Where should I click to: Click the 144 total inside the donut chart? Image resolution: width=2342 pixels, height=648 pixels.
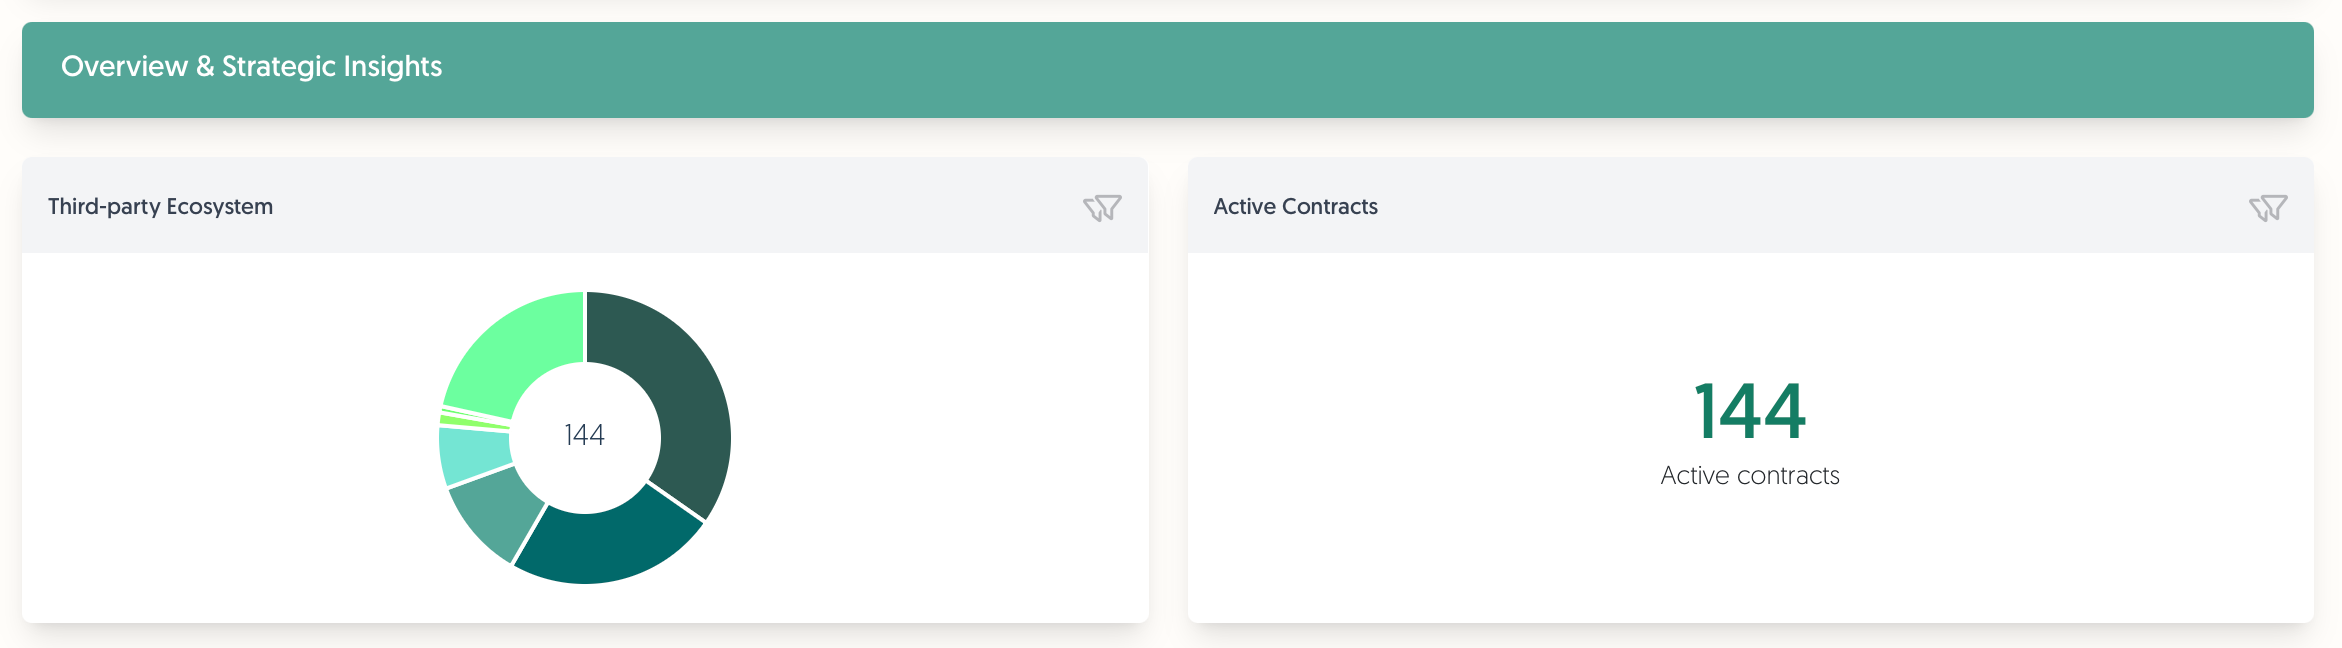584,435
